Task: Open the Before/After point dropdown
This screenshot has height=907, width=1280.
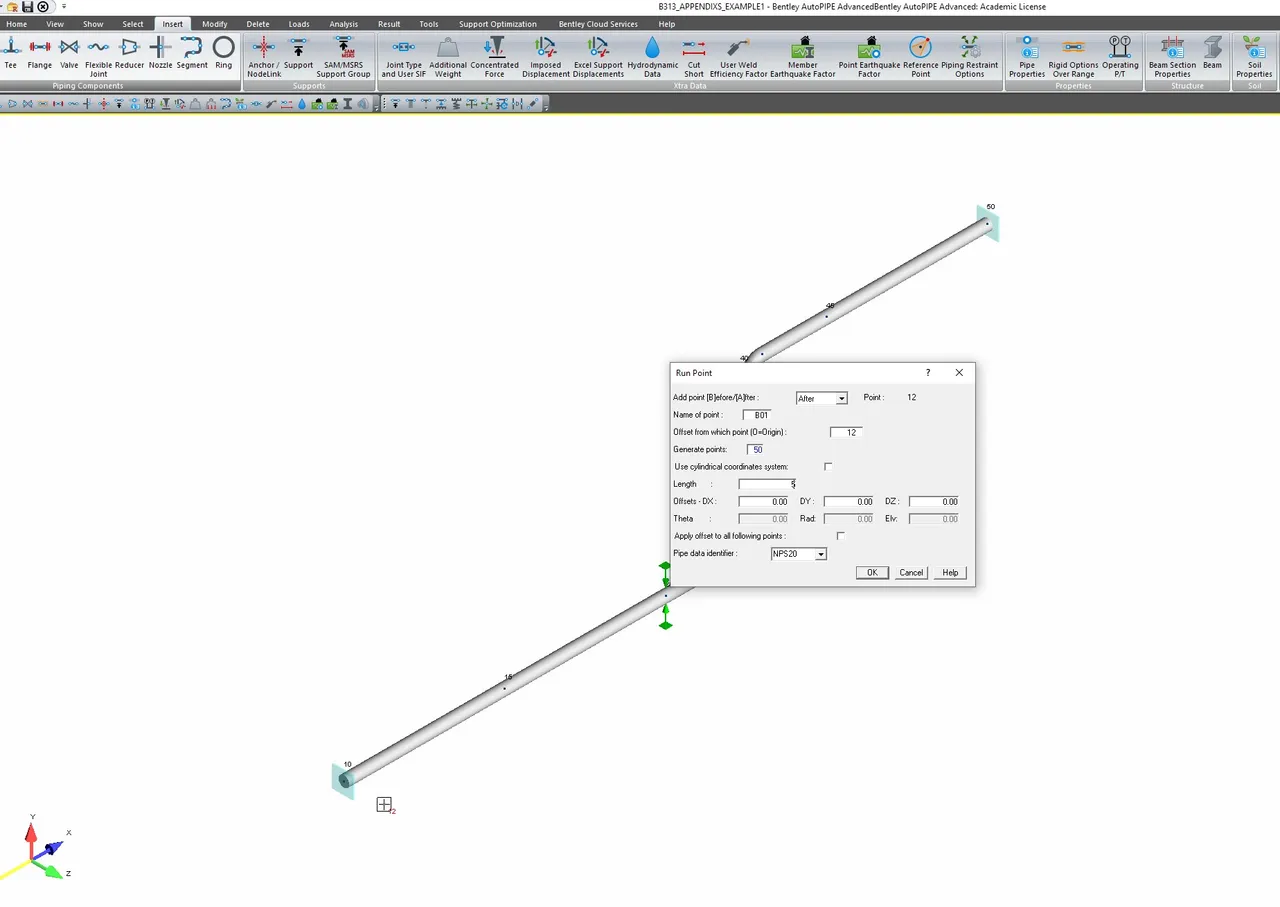Action: [x=822, y=398]
